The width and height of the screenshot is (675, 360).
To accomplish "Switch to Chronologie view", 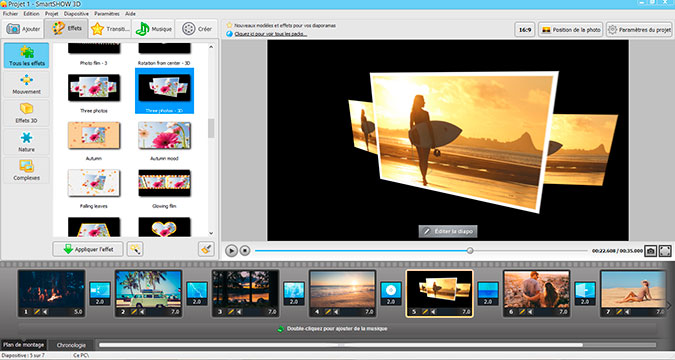I will point(71,345).
